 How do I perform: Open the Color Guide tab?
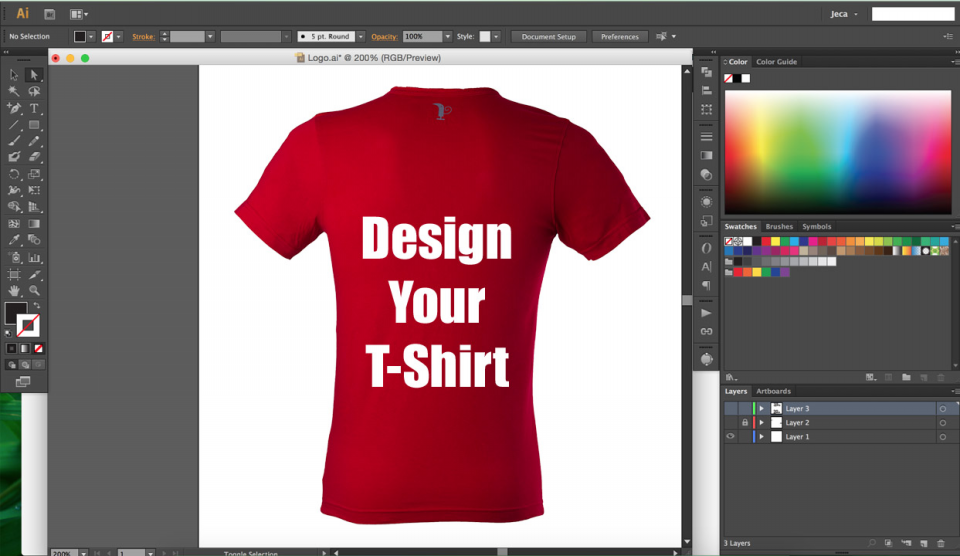point(776,62)
